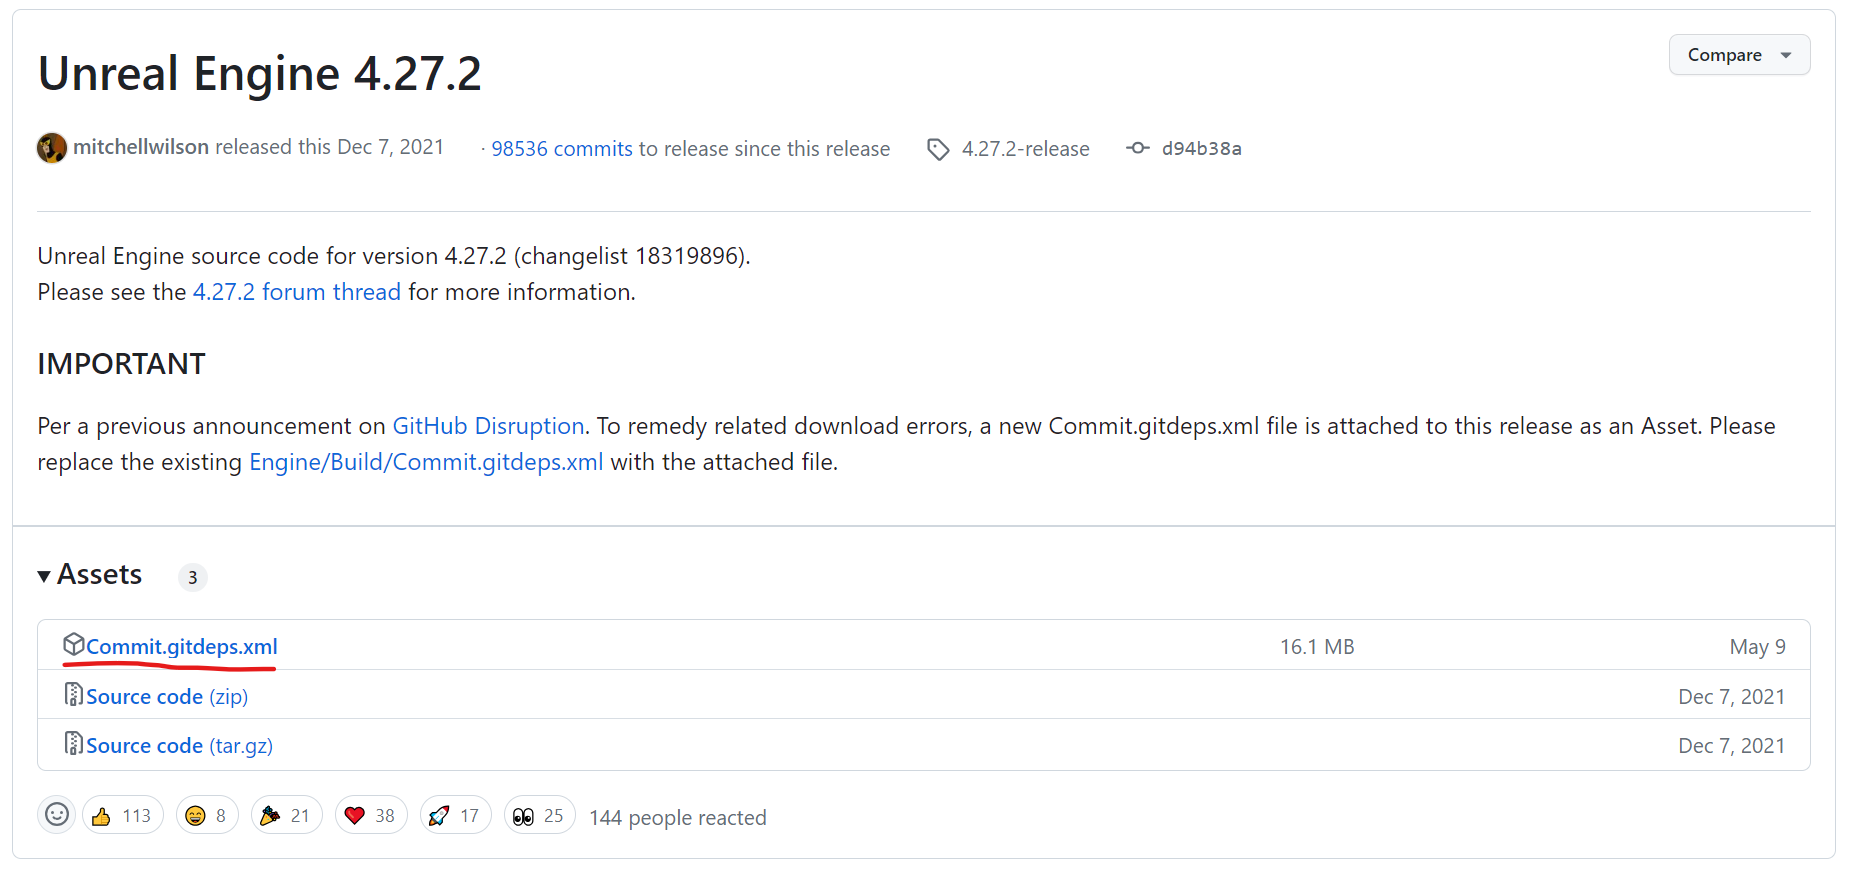This screenshot has width=1852, height=882.
Task: Click mitchellwilson avatar image
Action: pos(52,148)
